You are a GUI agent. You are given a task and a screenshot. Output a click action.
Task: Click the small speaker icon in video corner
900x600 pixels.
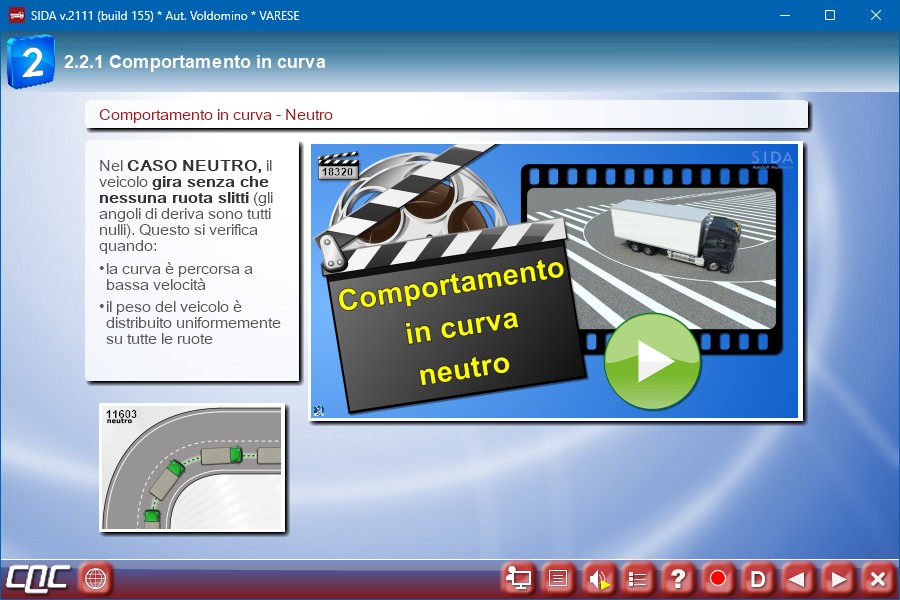coord(318,410)
